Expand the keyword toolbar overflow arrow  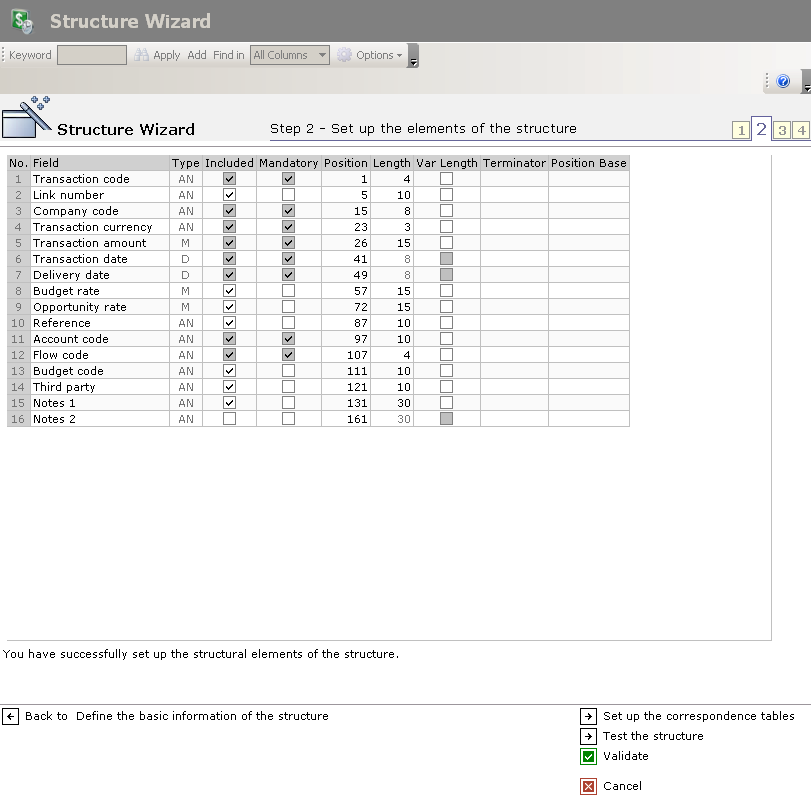click(413, 62)
